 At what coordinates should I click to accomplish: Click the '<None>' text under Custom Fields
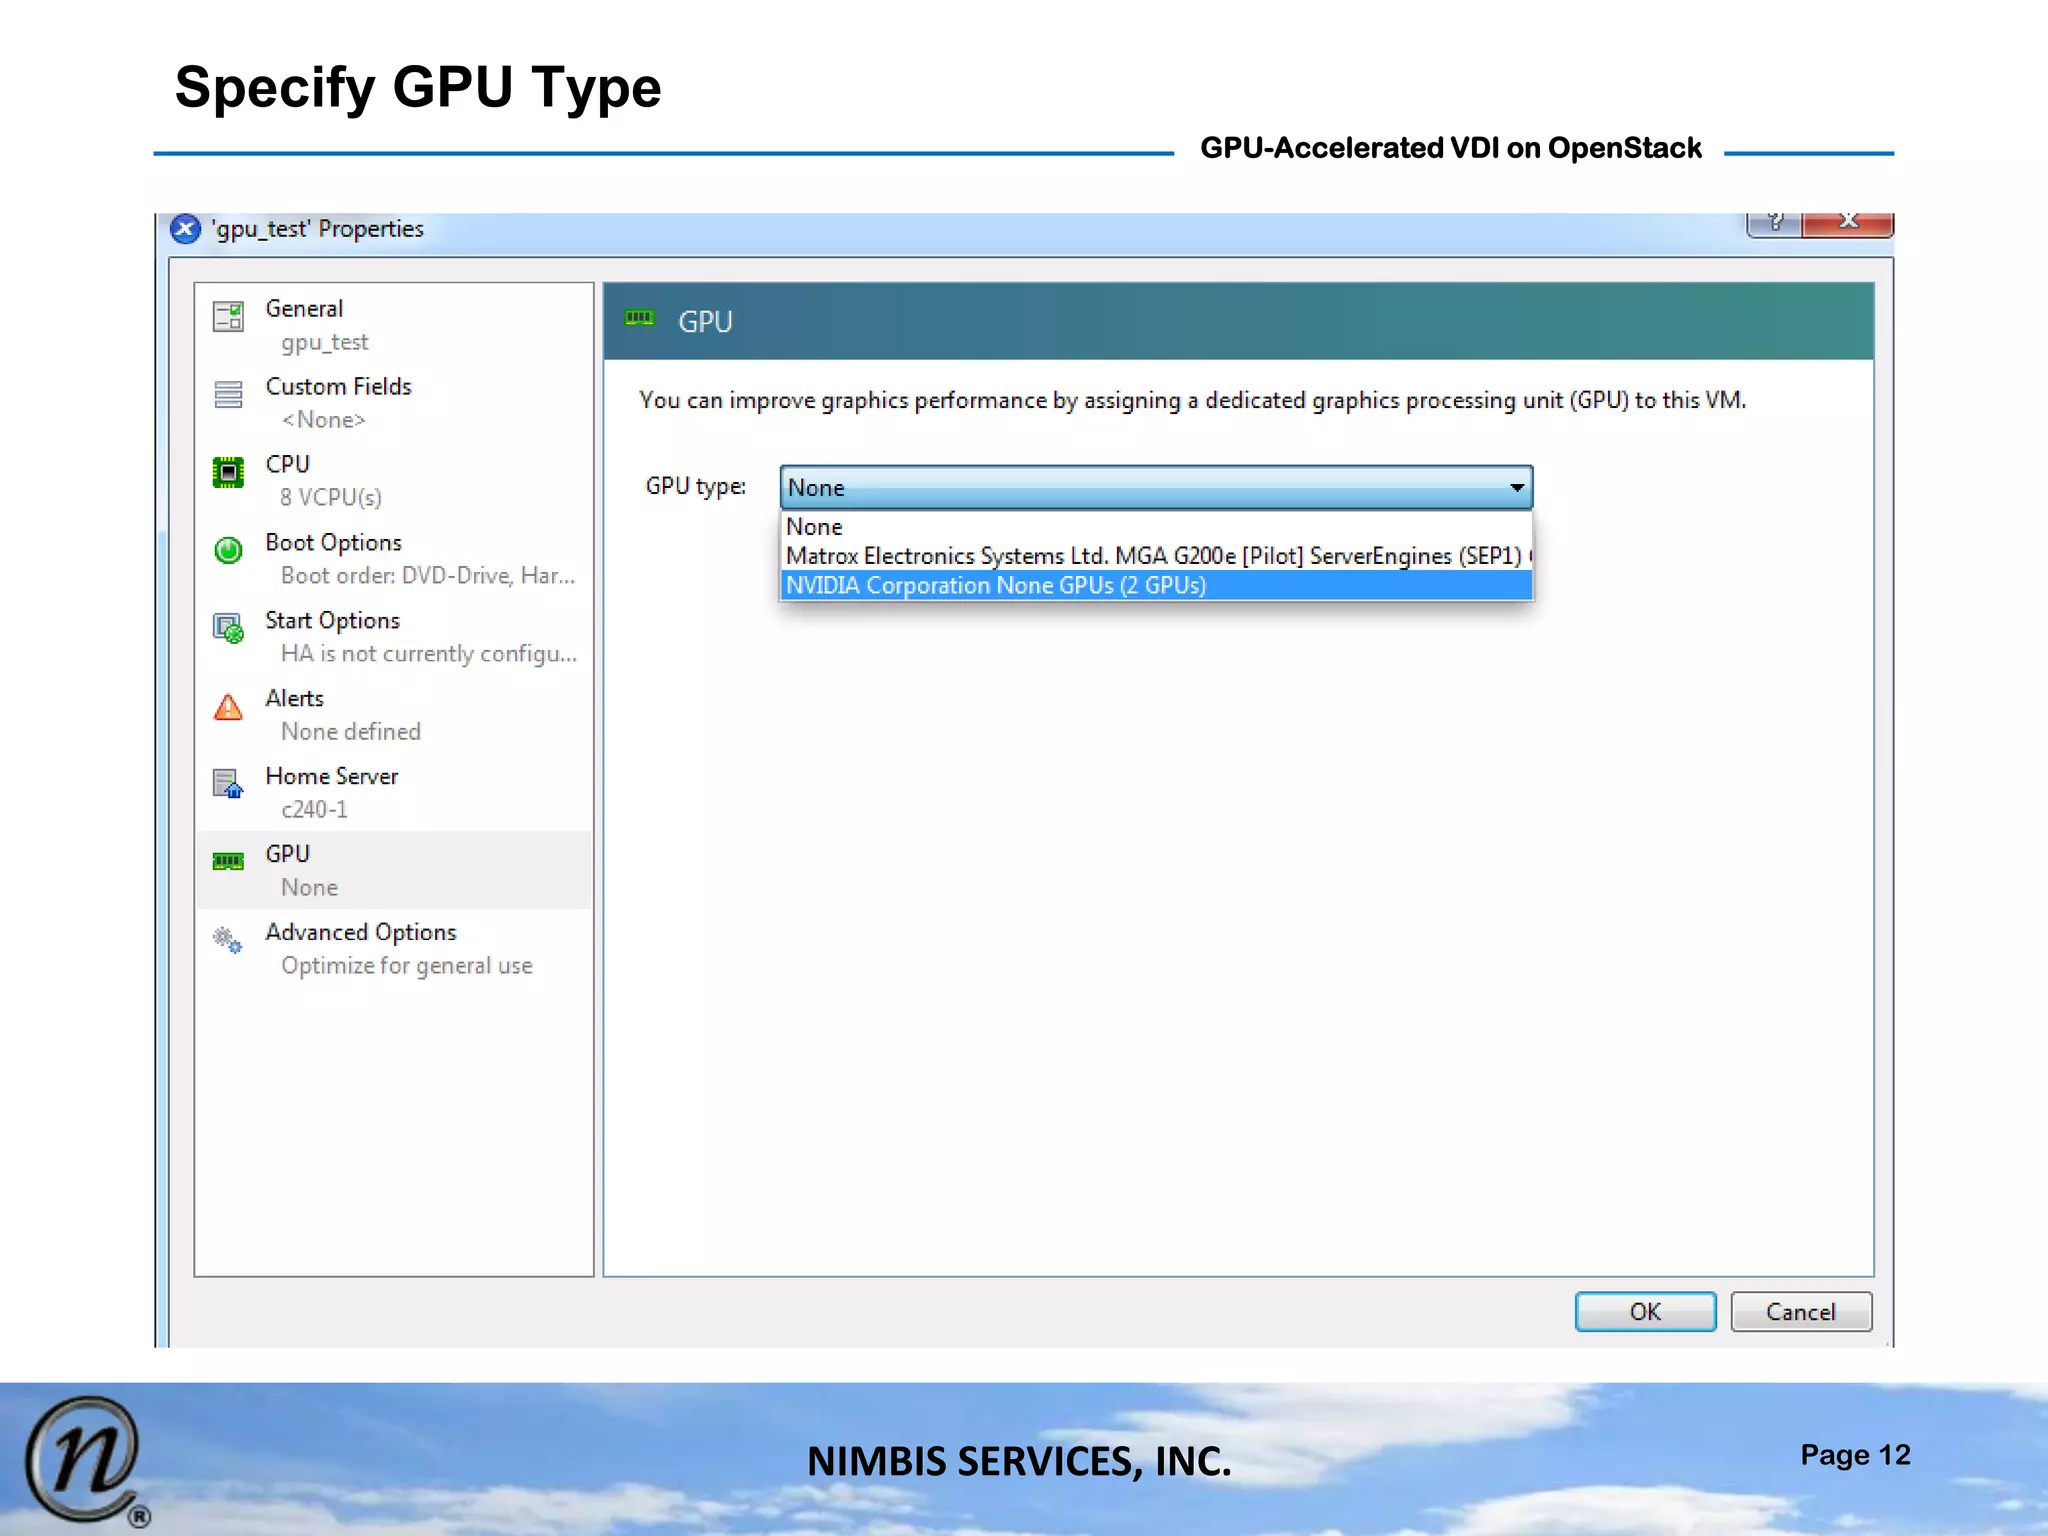pyautogui.click(x=324, y=420)
